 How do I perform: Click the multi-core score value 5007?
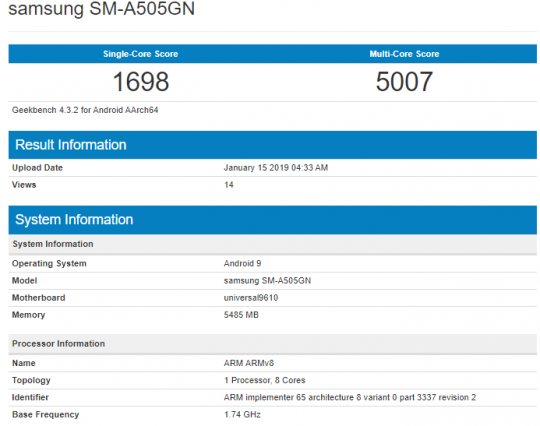point(404,82)
